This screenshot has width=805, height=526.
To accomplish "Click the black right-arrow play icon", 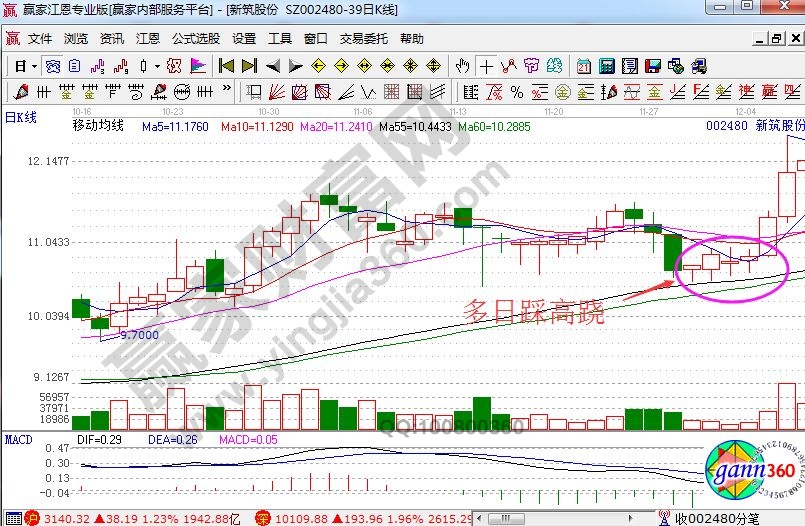I will pyautogui.click(x=296, y=66).
